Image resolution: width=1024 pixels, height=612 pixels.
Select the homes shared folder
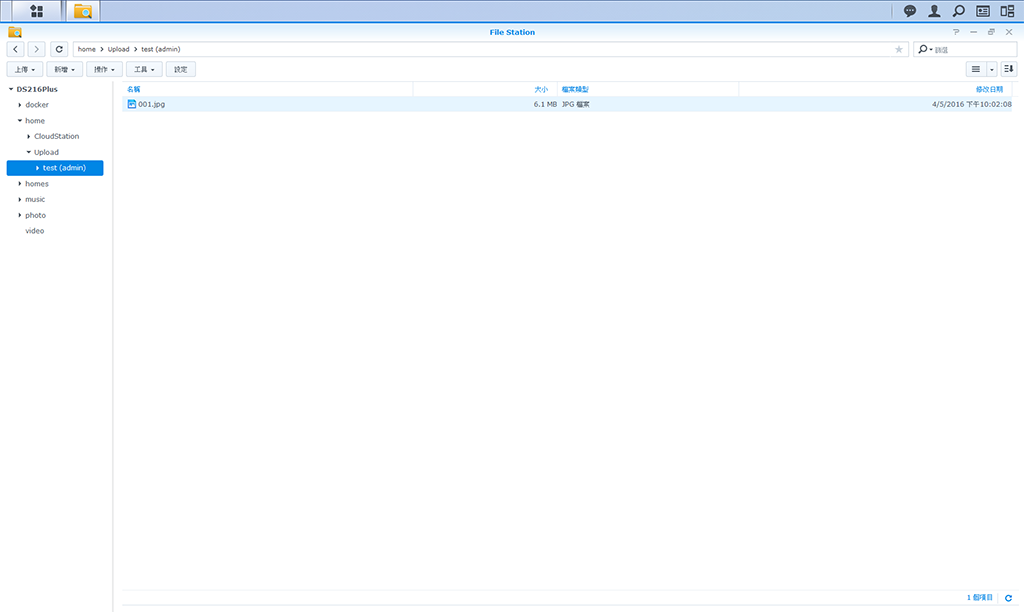point(37,184)
